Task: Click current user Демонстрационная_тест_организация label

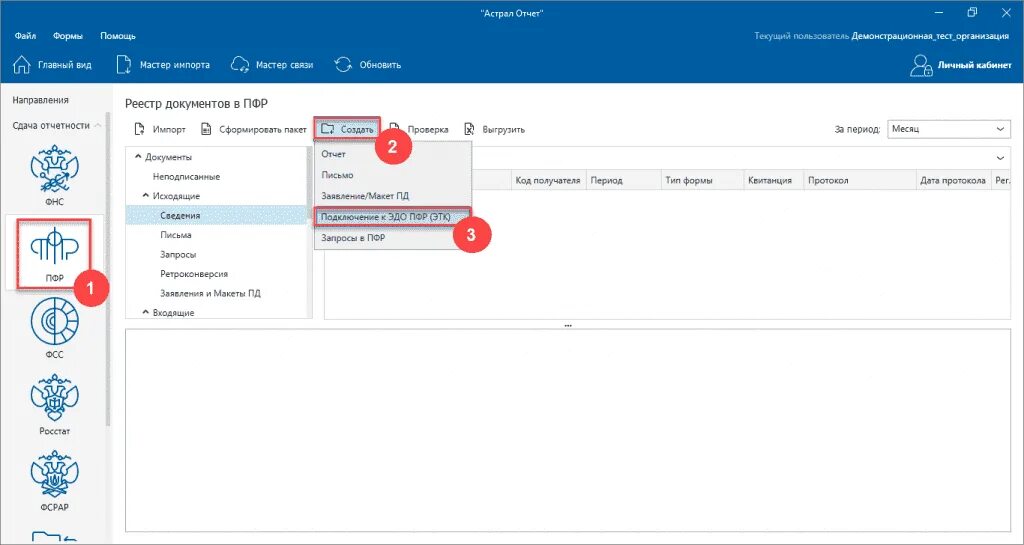Action: coord(930,36)
